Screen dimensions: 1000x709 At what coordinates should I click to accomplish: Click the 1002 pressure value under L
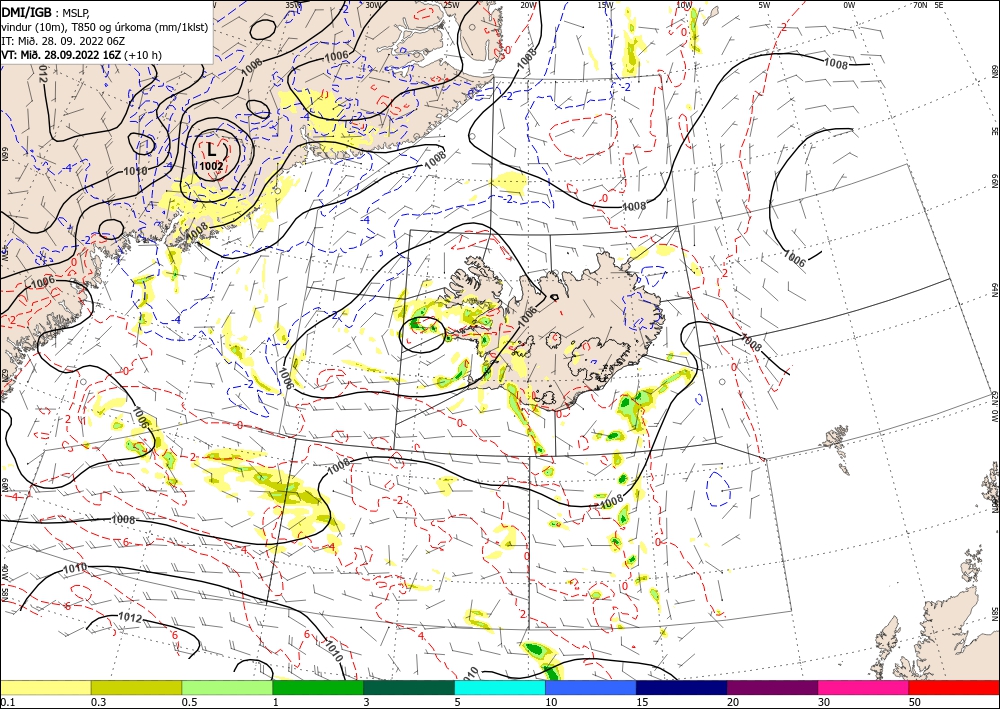tap(211, 166)
